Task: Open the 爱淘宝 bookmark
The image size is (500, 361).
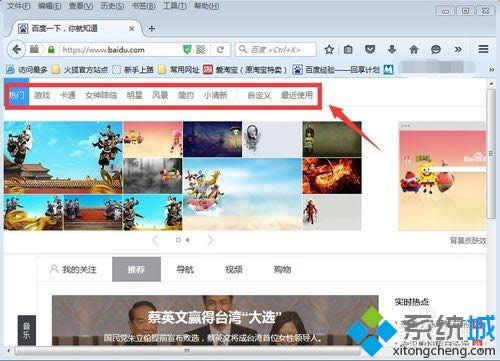Action: [245, 70]
